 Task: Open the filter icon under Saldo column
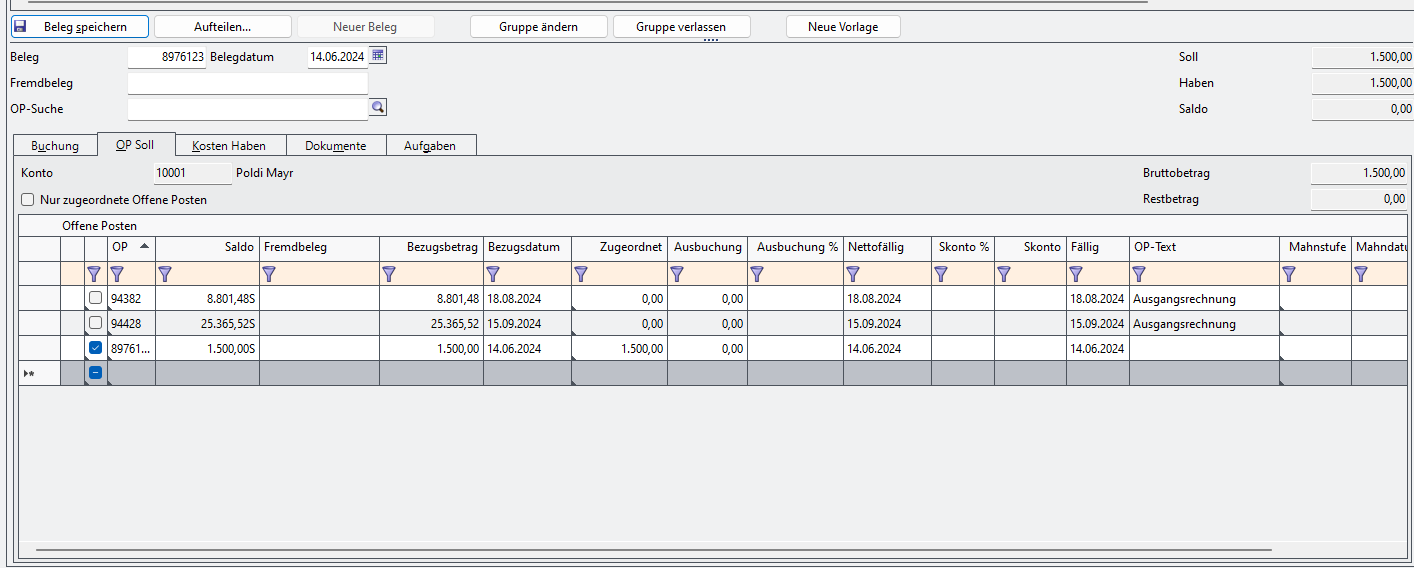click(x=165, y=273)
